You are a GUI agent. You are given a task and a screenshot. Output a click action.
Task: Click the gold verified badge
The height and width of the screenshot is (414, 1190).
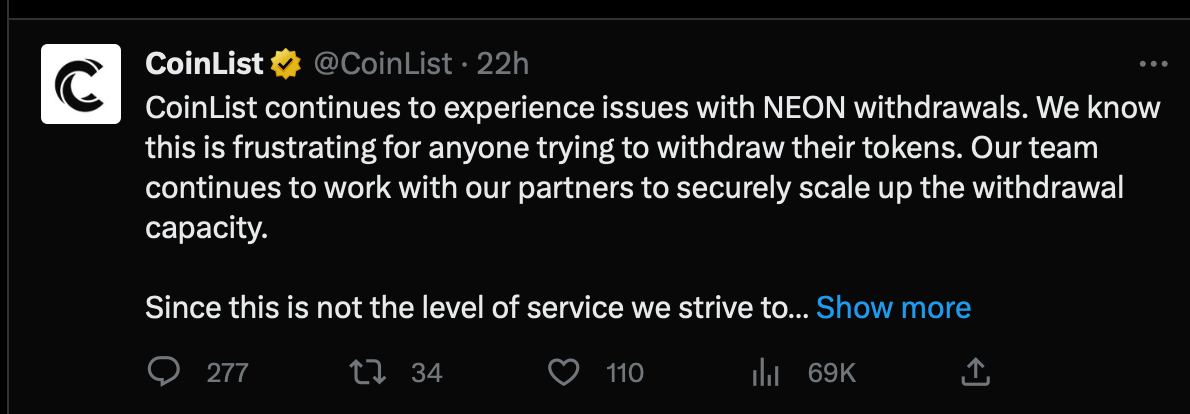point(287,64)
